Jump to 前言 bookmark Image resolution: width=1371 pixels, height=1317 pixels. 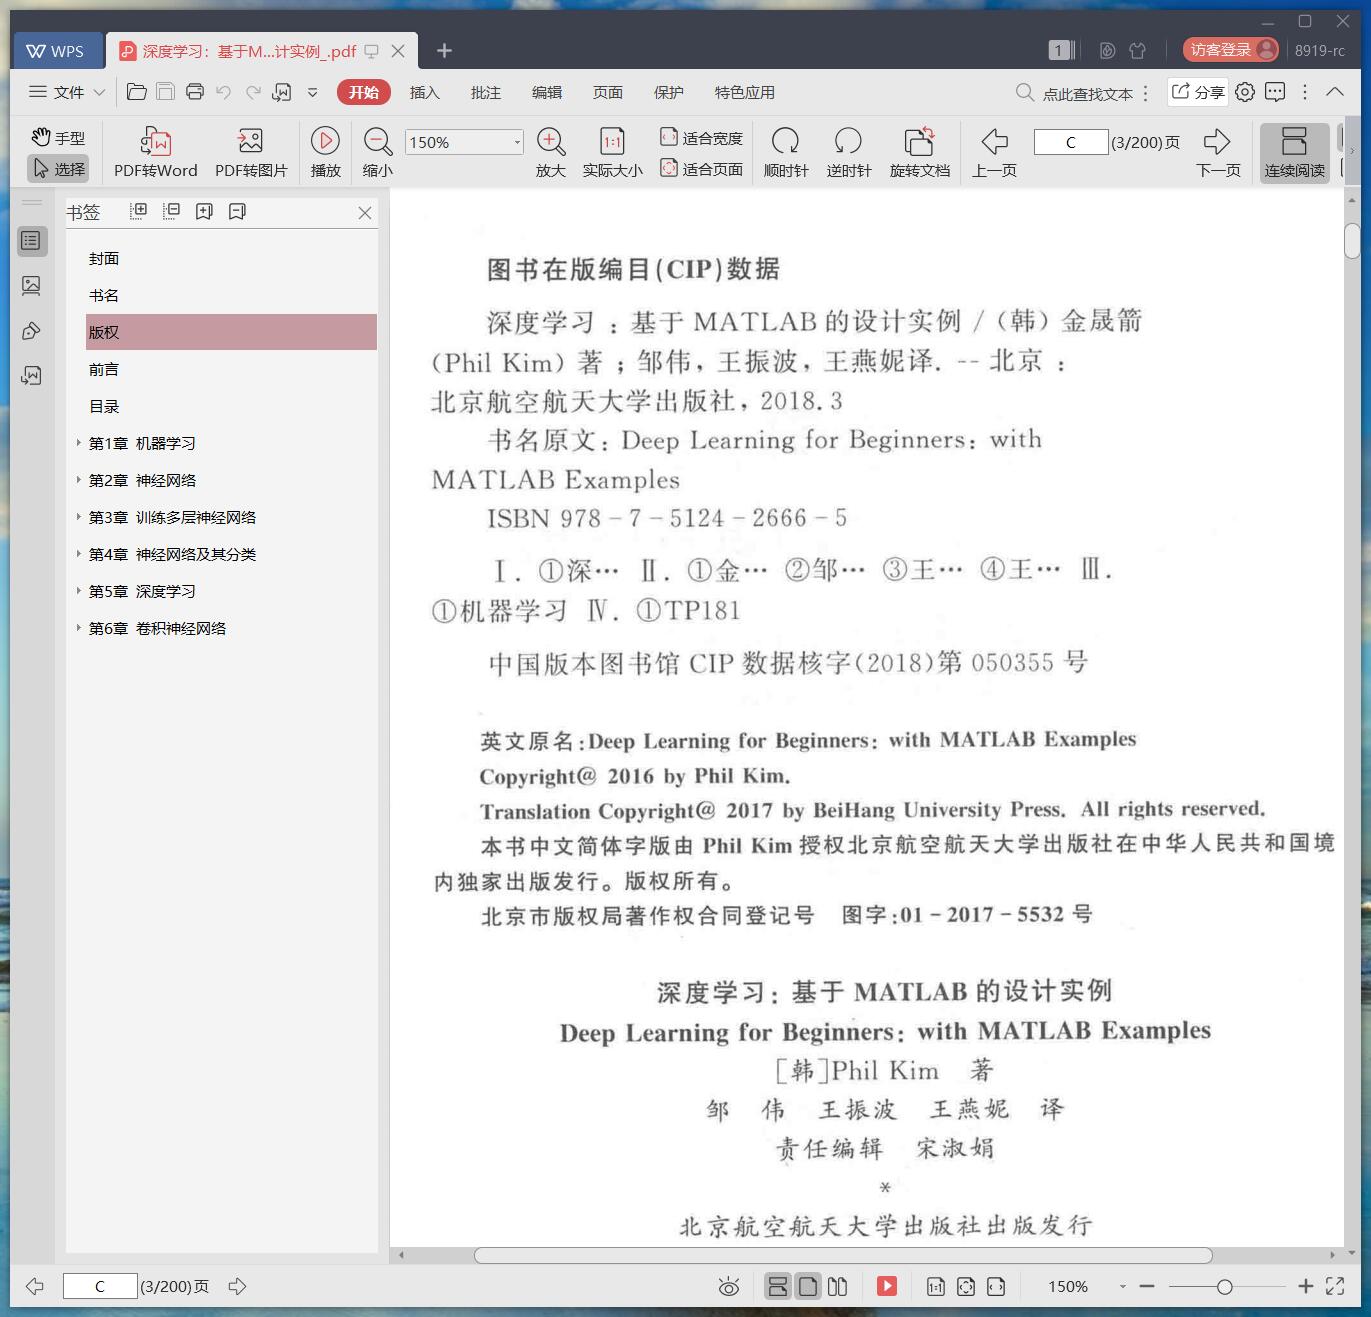click(x=104, y=369)
